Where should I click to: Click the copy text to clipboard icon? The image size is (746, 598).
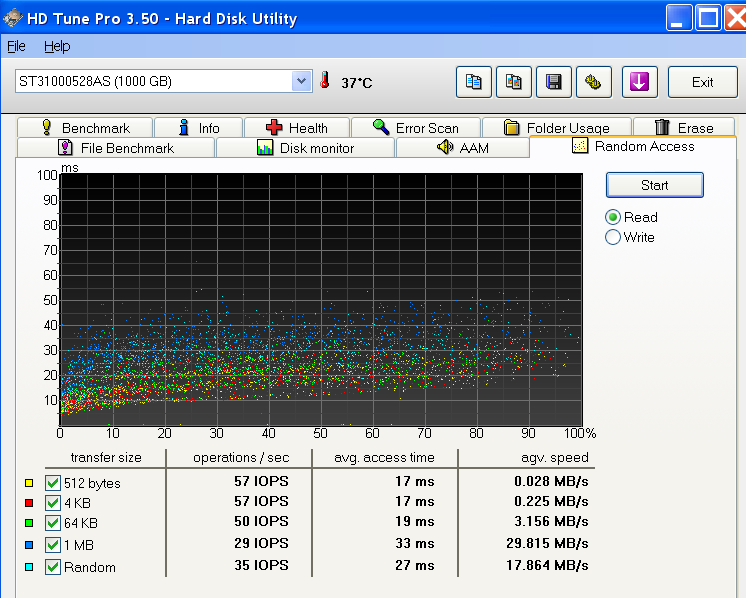pyautogui.click(x=474, y=82)
